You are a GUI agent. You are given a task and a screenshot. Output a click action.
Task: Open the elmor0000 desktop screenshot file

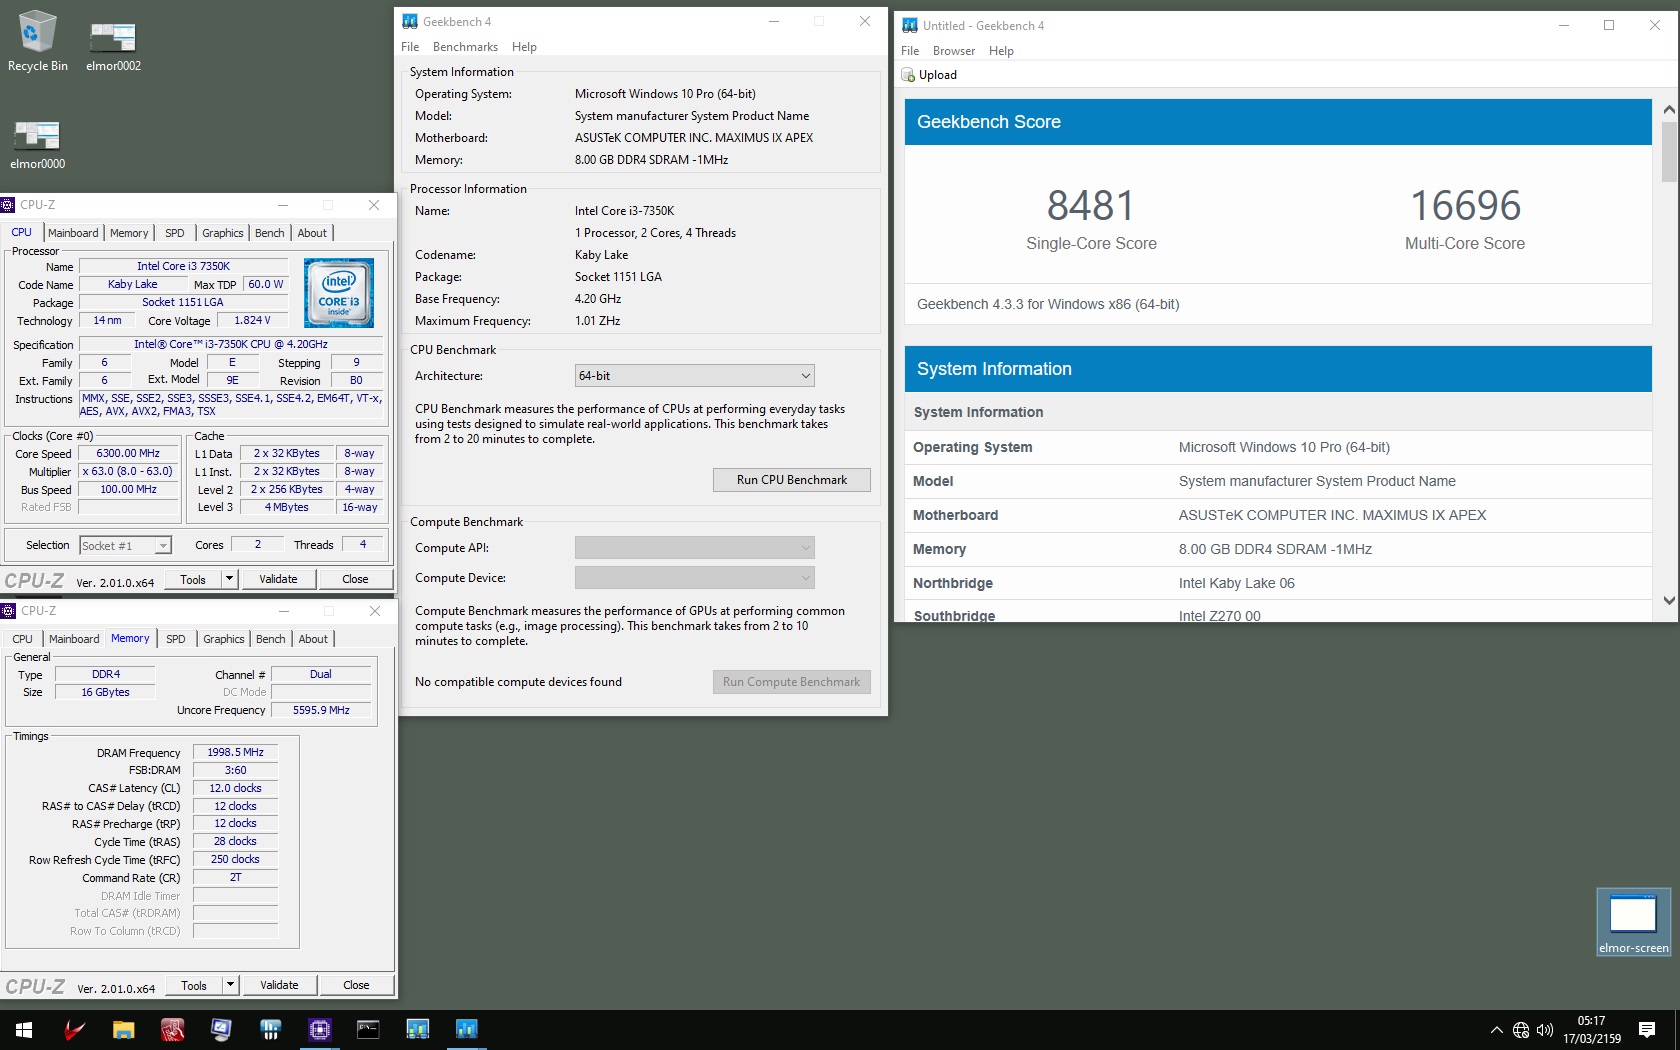38,144
